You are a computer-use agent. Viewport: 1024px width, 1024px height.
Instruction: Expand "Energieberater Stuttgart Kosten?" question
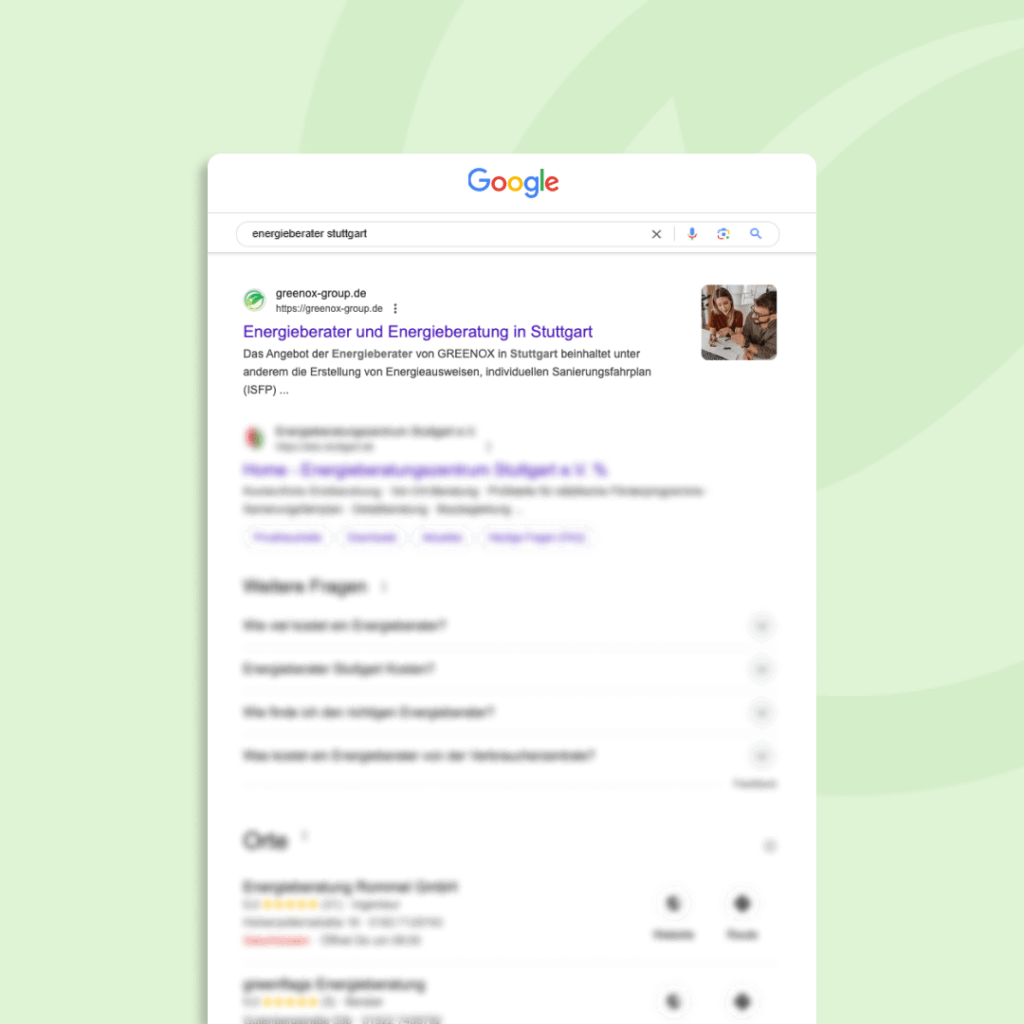(x=761, y=669)
